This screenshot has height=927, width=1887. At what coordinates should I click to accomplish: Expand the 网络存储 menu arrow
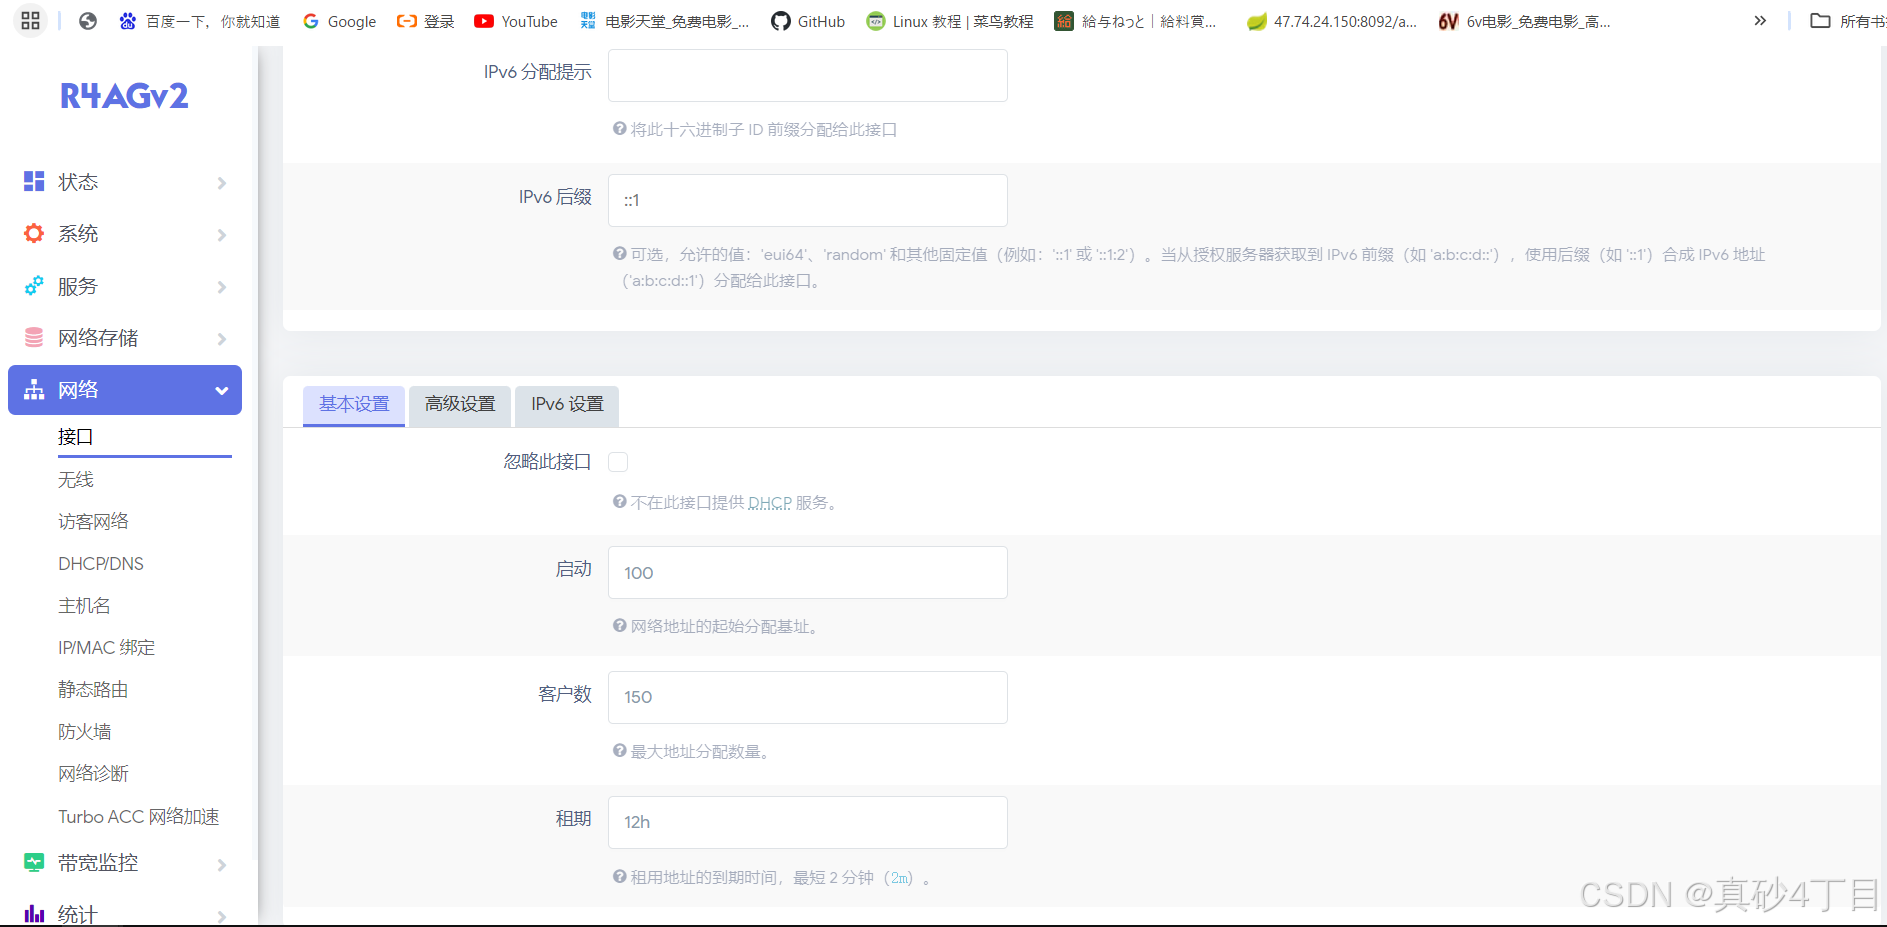coord(221,339)
